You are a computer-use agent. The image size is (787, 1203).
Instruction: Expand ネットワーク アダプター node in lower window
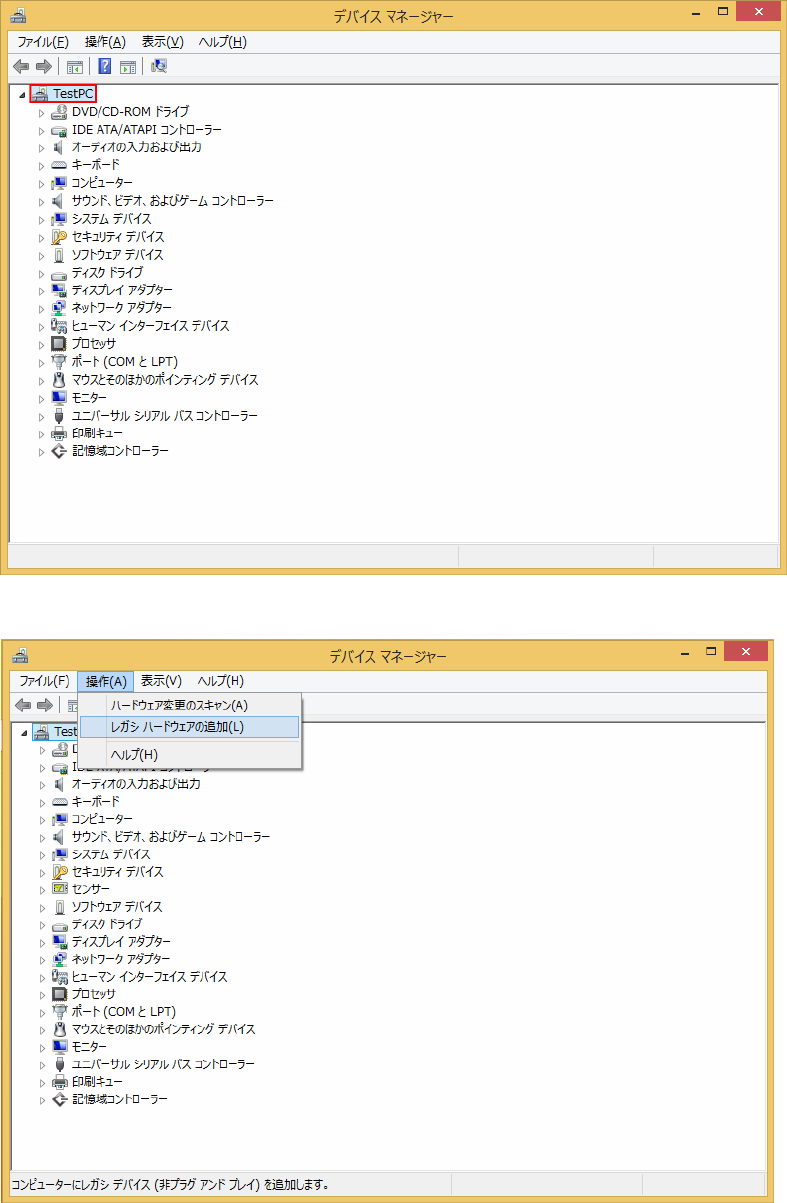pos(42,960)
